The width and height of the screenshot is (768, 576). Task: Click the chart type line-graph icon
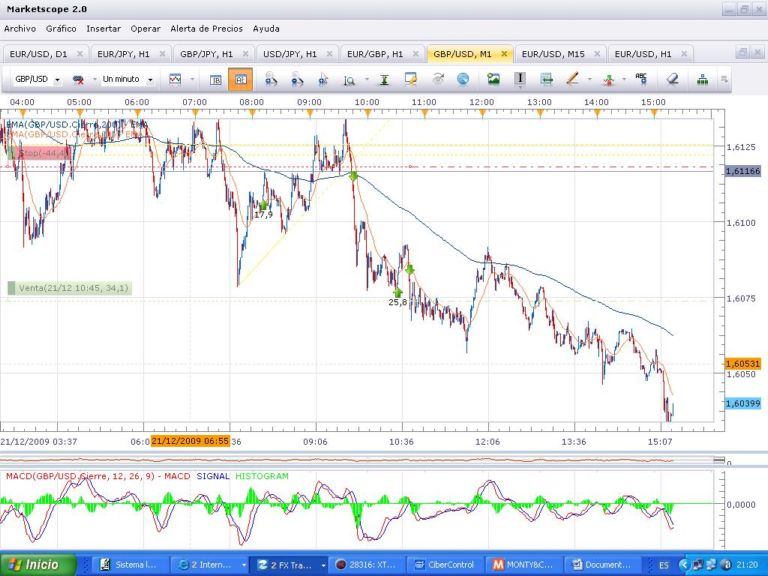[175, 79]
